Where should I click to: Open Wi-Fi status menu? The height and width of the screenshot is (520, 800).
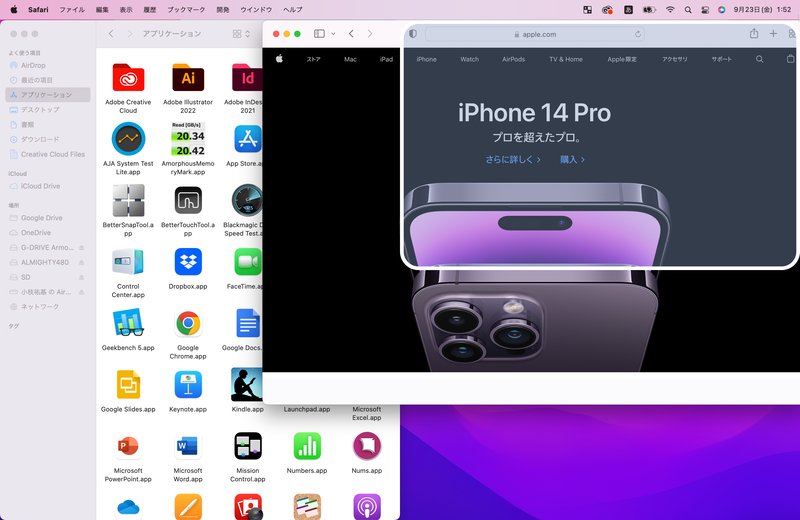pyautogui.click(x=670, y=10)
